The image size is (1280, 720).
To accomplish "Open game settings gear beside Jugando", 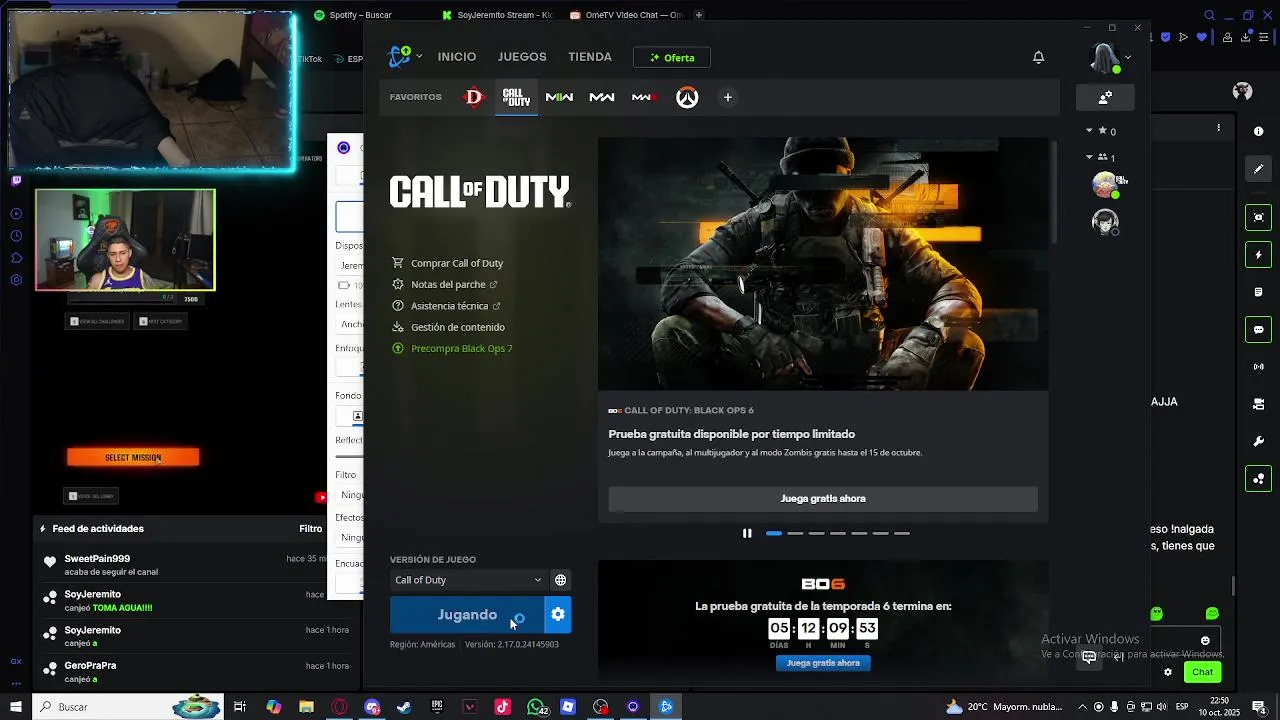I will tap(558, 614).
